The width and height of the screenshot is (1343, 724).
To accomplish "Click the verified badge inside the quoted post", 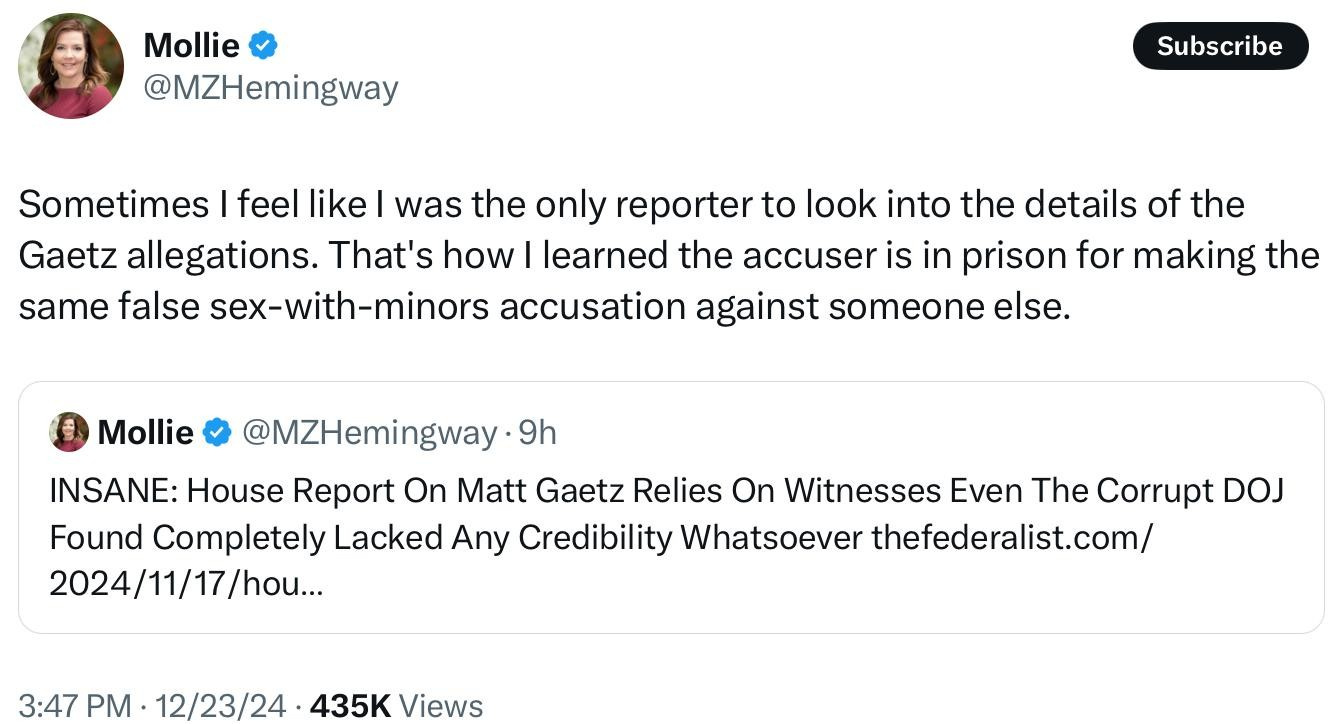I will tap(217, 432).
